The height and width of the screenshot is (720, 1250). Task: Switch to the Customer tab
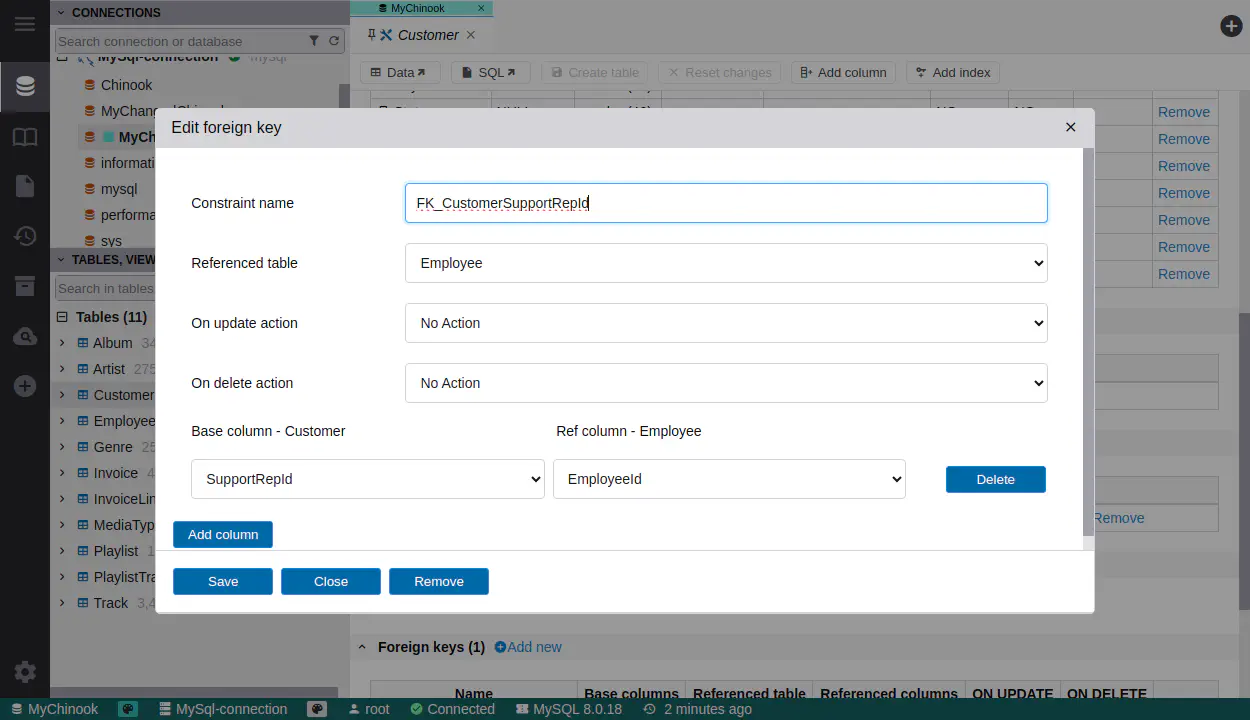[427, 35]
